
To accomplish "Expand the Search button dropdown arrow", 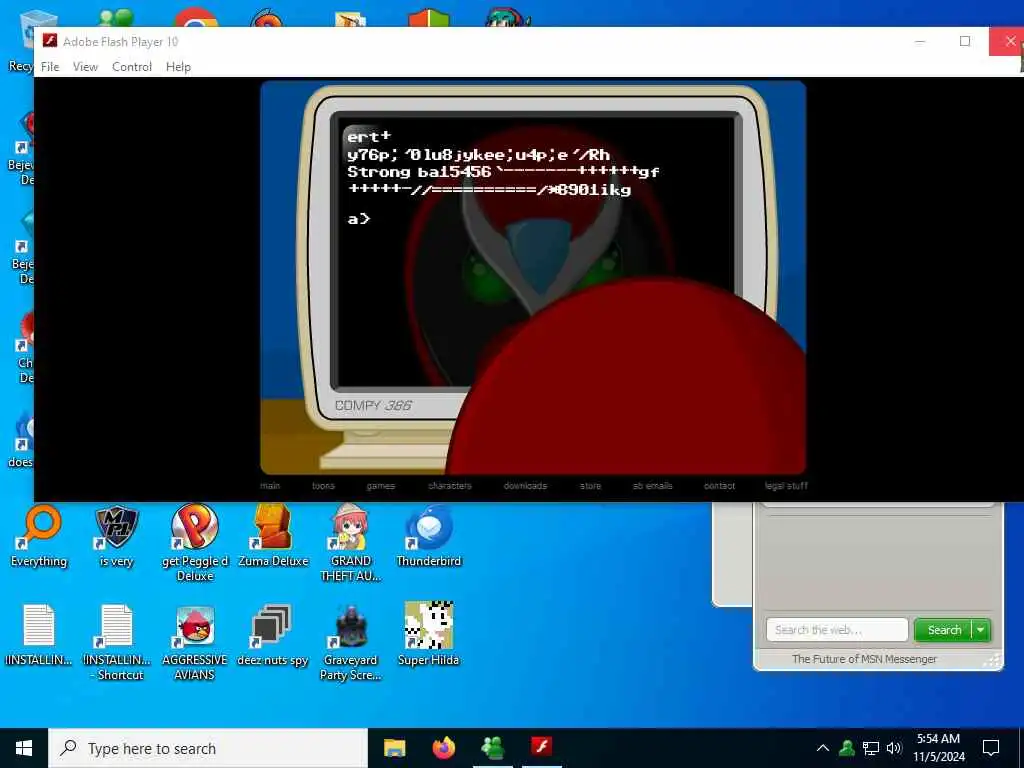I will [x=981, y=630].
